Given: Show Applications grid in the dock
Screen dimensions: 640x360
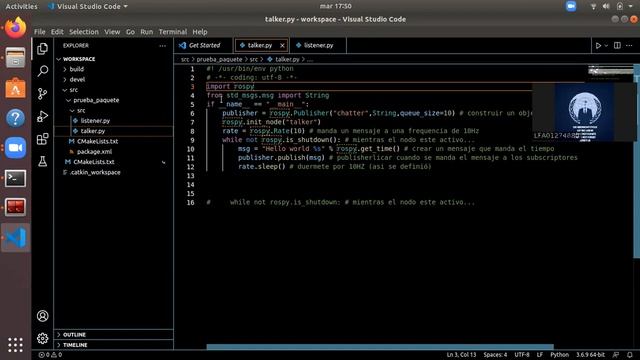Looking at the screenshot, I should tap(16, 345).
